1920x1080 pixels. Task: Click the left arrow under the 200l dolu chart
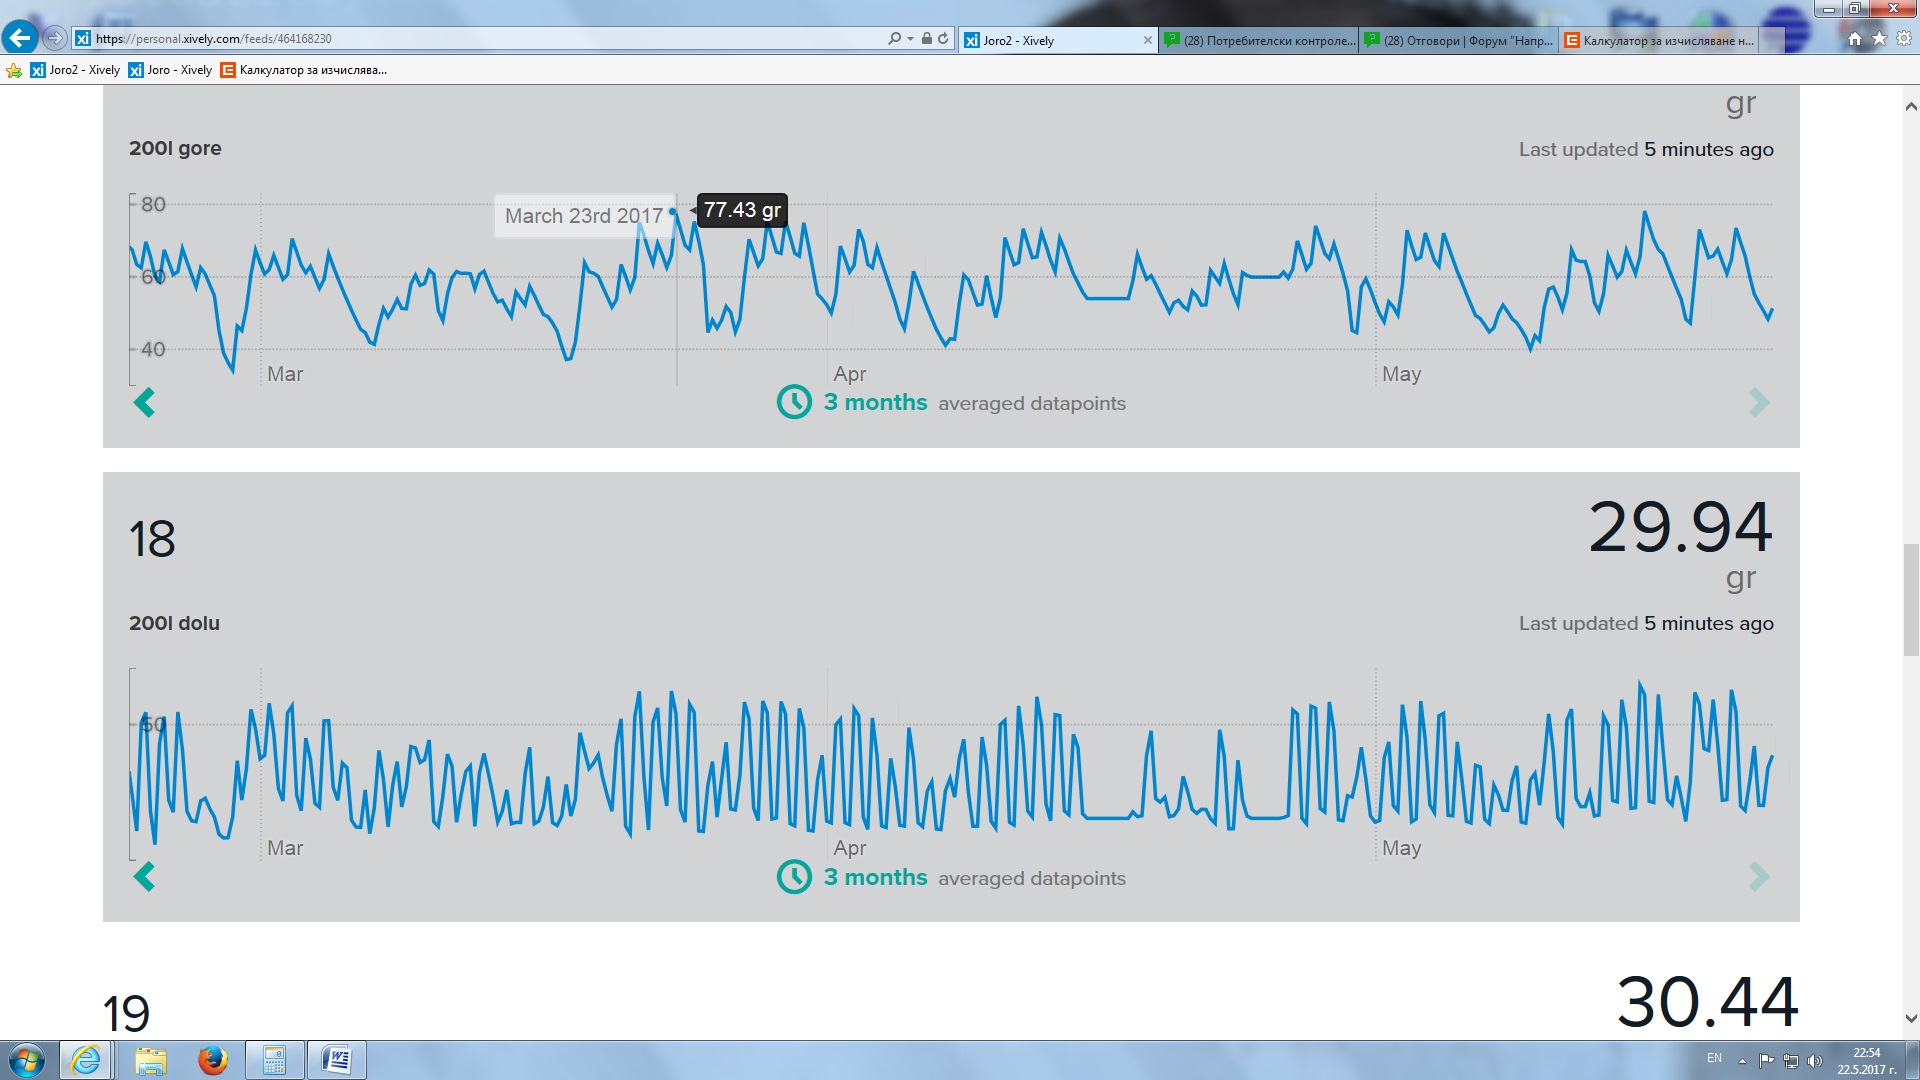[144, 877]
